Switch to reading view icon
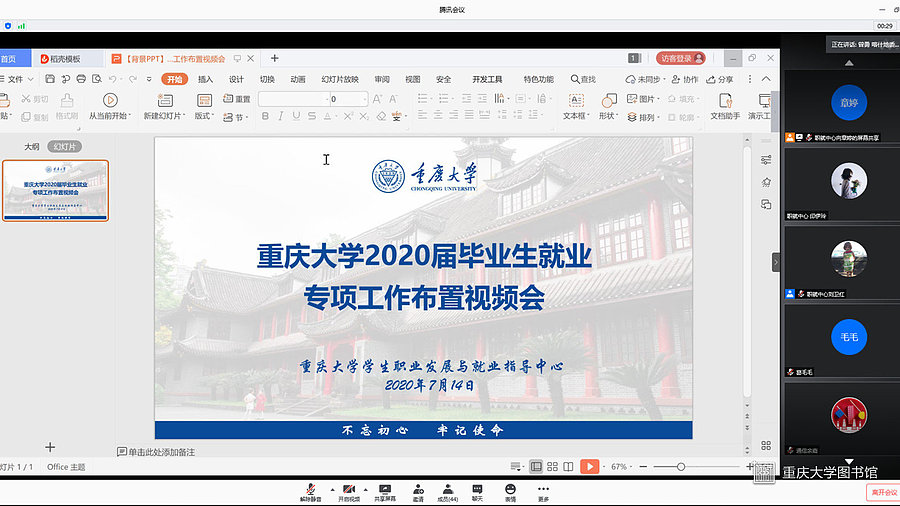Image resolution: width=900 pixels, height=506 pixels. 568,466
